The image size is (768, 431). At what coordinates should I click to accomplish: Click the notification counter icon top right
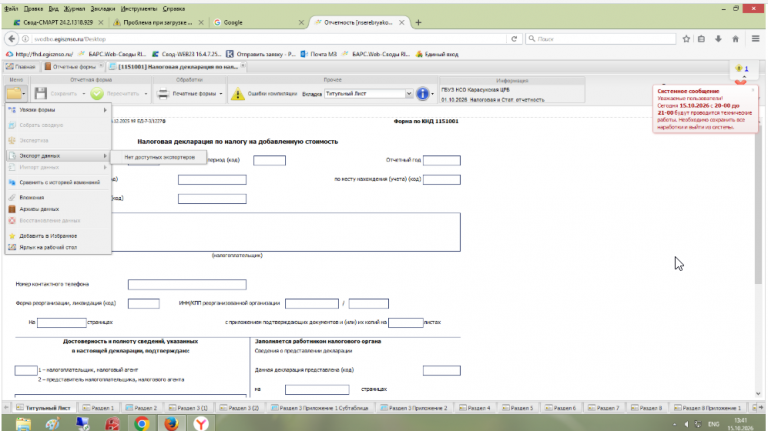(742, 69)
